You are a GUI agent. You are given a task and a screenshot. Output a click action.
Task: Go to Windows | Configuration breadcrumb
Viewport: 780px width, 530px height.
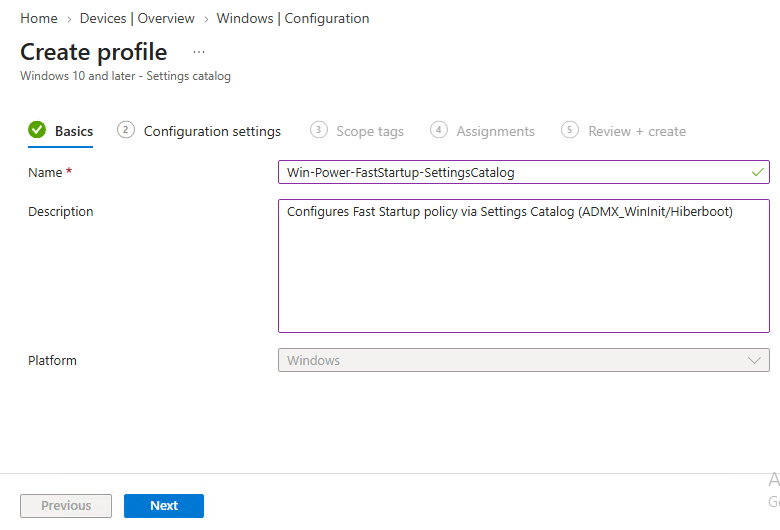[x=292, y=18]
